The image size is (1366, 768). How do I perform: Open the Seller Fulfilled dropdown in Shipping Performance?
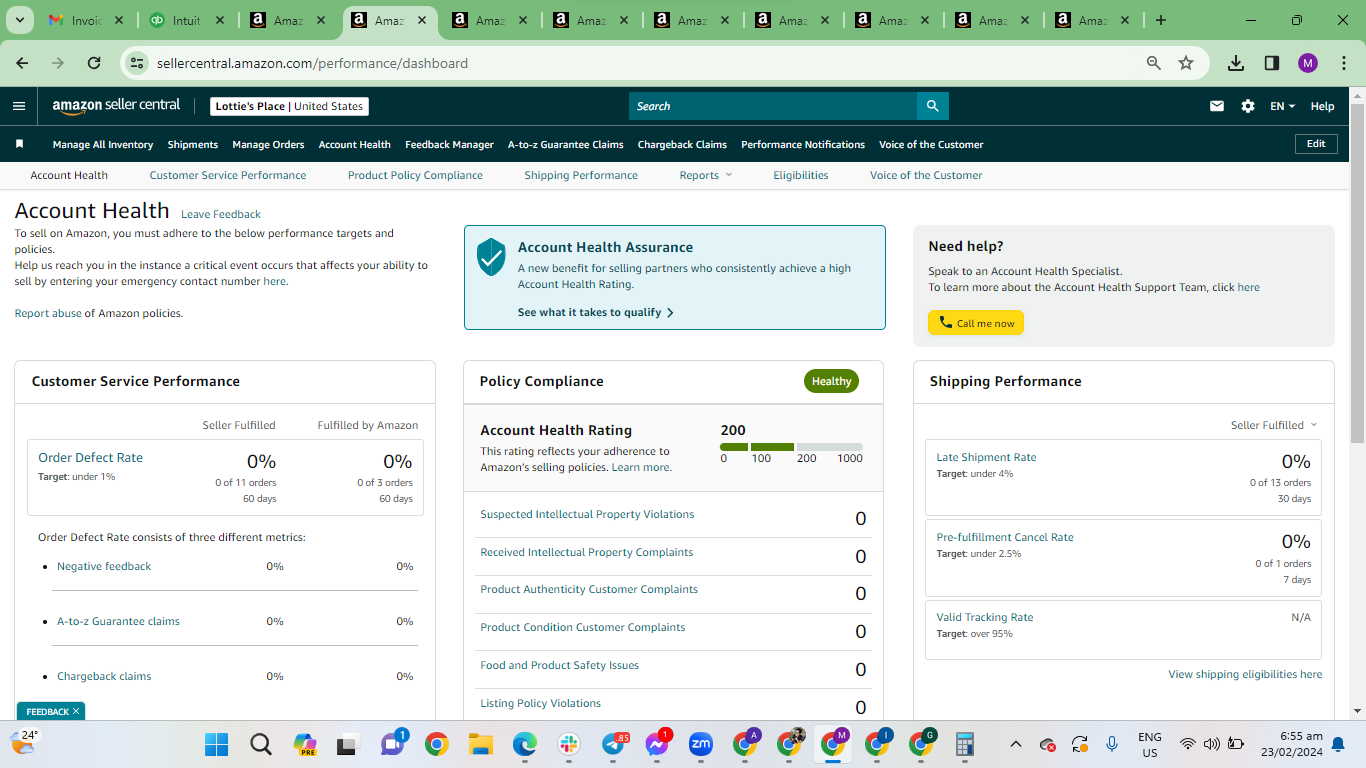click(x=1274, y=425)
